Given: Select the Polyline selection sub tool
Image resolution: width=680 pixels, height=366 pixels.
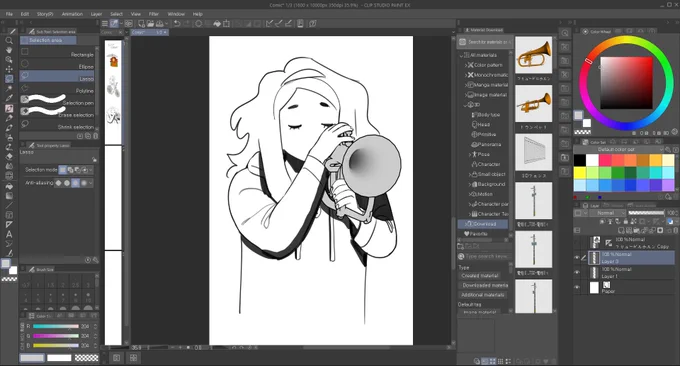Looking at the screenshot, I should (57, 88).
